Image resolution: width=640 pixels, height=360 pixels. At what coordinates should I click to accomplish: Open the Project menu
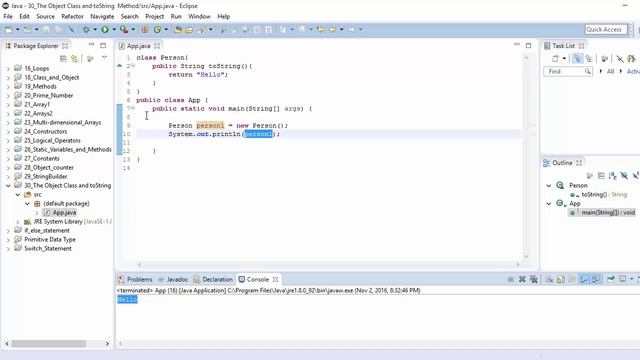pyautogui.click(x=155, y=16)
